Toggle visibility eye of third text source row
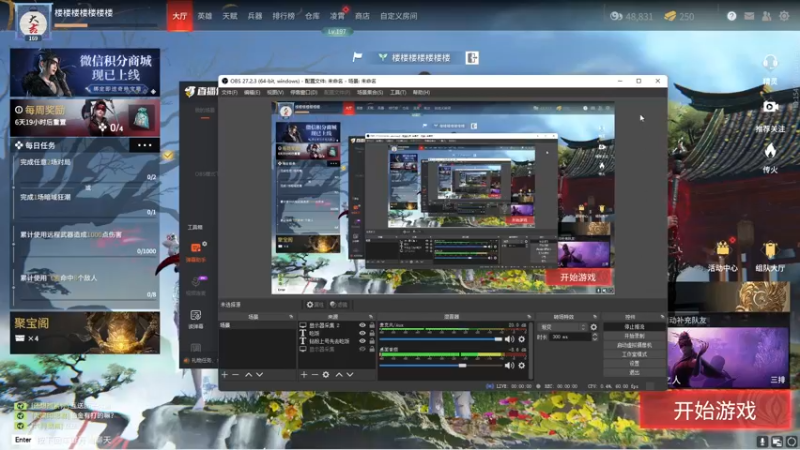 coord(362,341)
